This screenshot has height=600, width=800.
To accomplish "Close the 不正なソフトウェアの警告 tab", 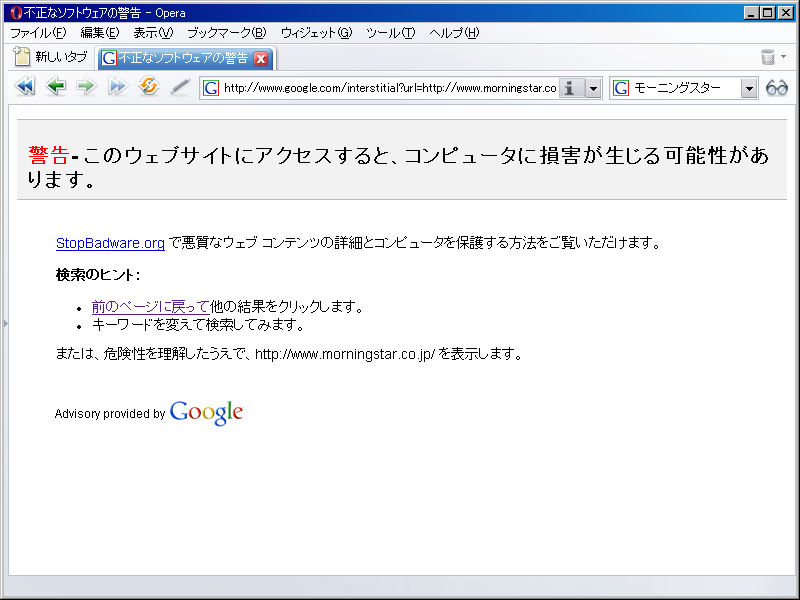I will click(x=261, y=59).
